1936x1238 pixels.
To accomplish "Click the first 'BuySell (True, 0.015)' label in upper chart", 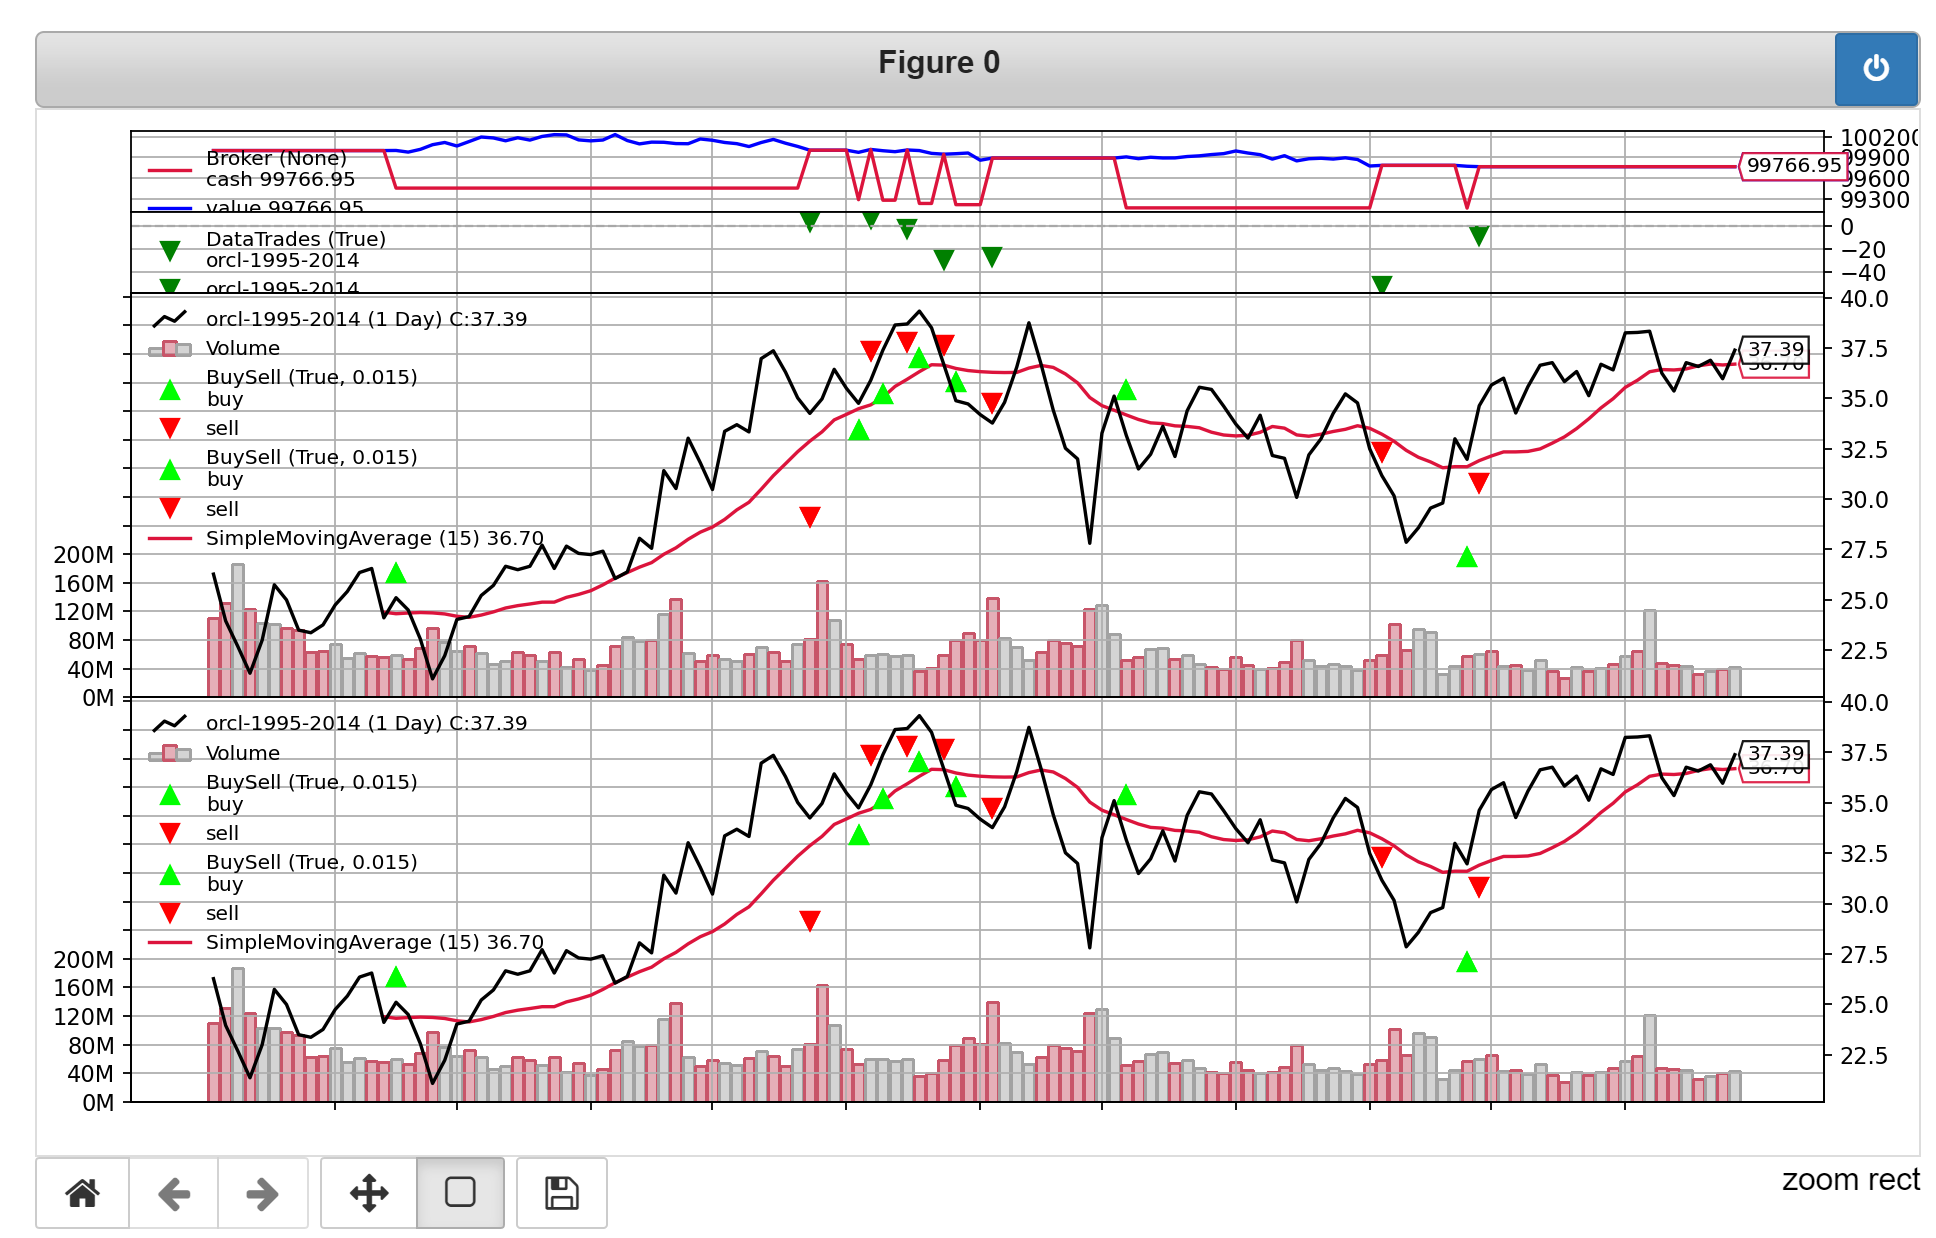I will [311, 377].
